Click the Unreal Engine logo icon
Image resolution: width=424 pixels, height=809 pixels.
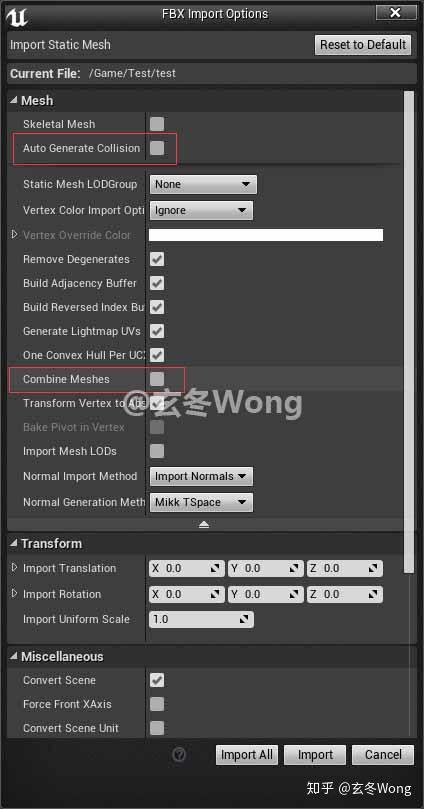point(17,16)
